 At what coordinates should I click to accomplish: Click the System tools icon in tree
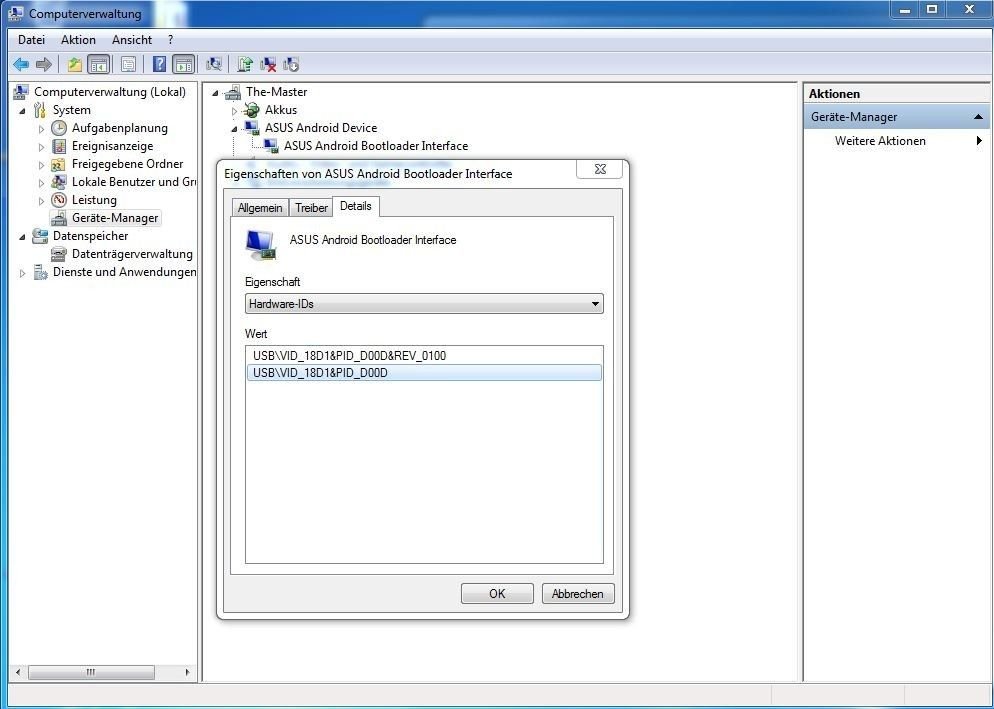tap(40, 110)
